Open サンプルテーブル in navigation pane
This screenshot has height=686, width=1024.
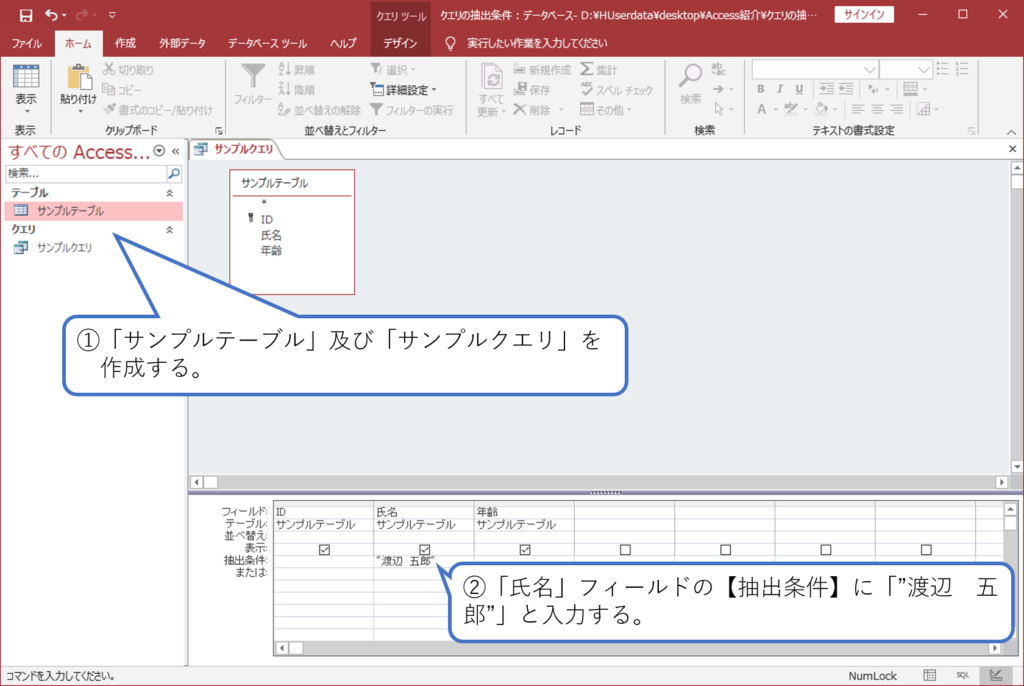(x=93, y=210)
